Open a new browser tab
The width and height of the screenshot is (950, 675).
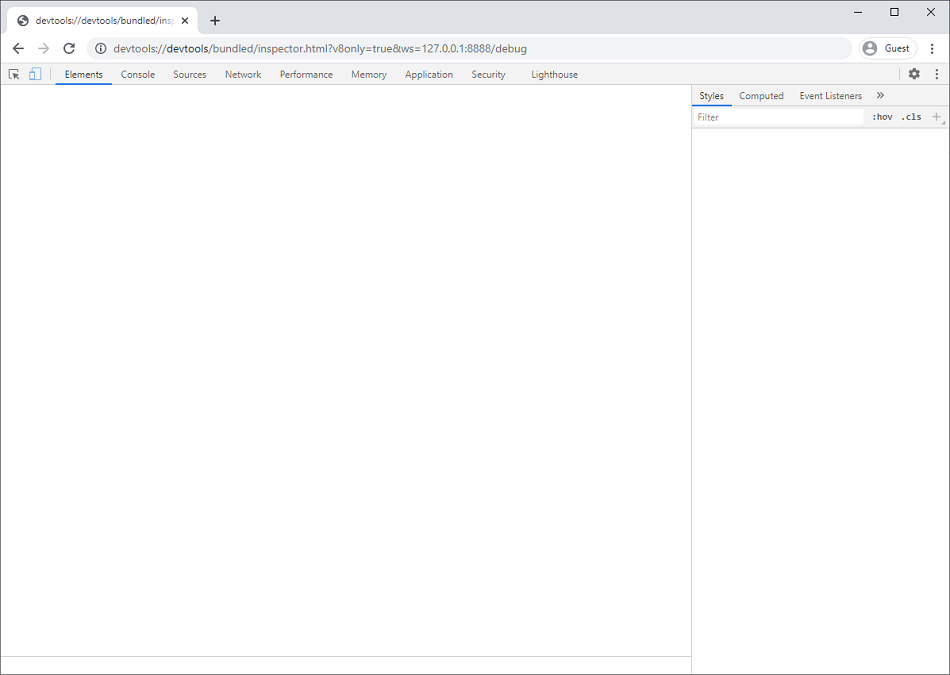coord(215,21)
